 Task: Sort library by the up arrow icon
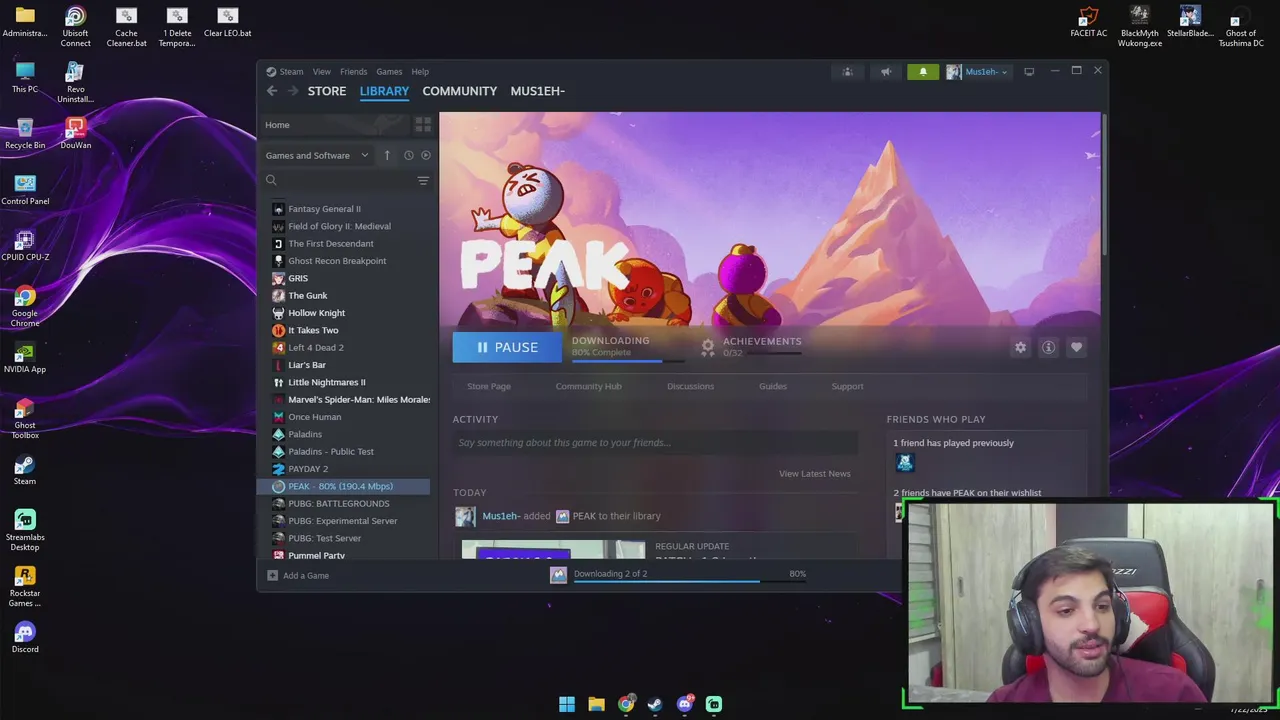point(387,155)
